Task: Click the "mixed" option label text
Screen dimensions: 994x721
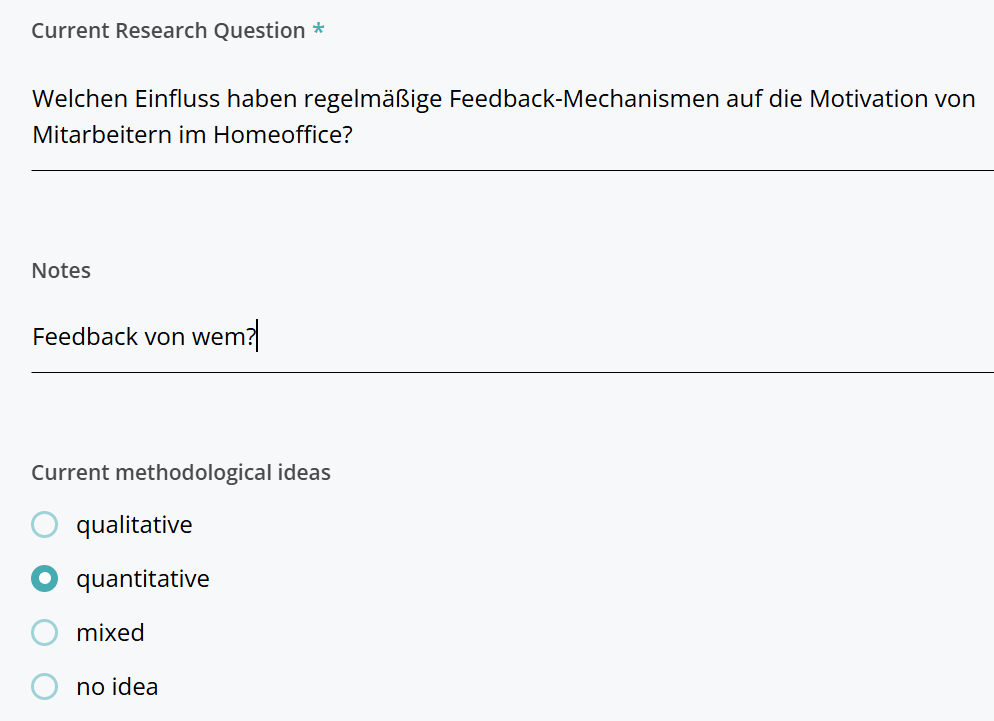Action: [110, 633]
